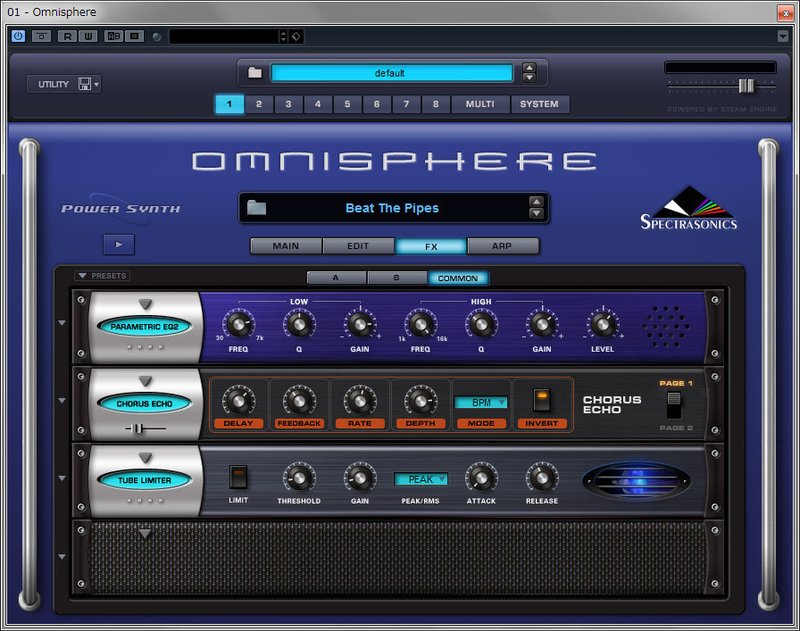Image resolution: width=800 pixels, height=631 pixels.
Task: Click the Tube Limiter THRESHOLD knob
Action: [299, 477]
